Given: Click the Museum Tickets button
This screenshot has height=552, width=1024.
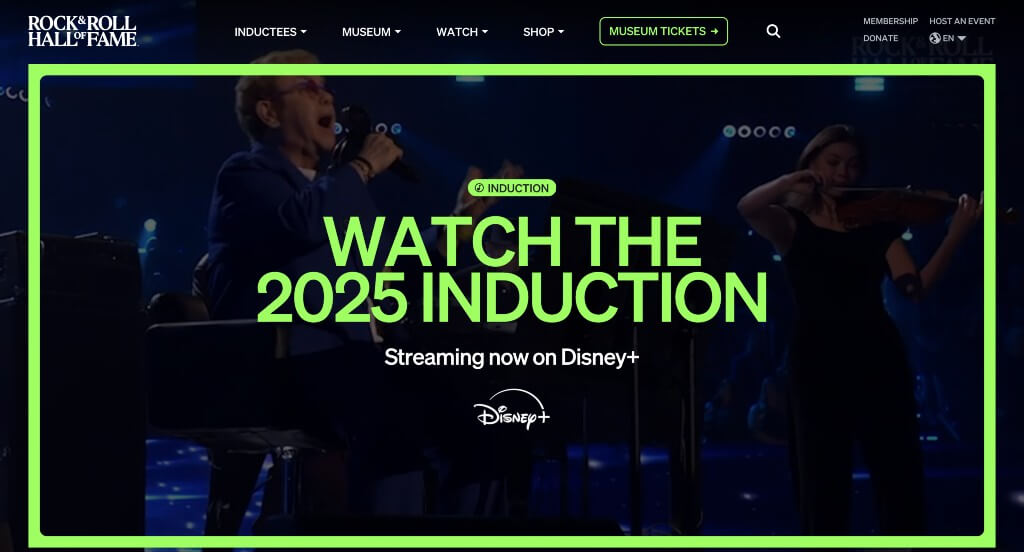Looking at the screenshot, I should pos(664,31).
